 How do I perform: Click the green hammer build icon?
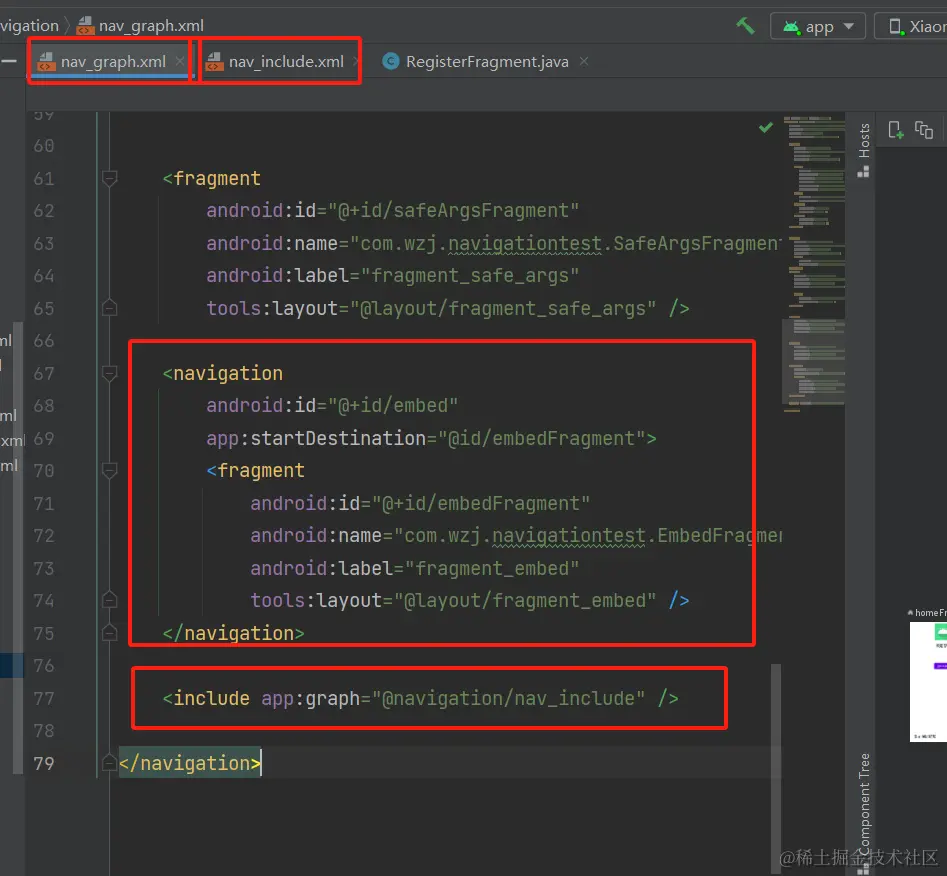click(x=745, y=26)
